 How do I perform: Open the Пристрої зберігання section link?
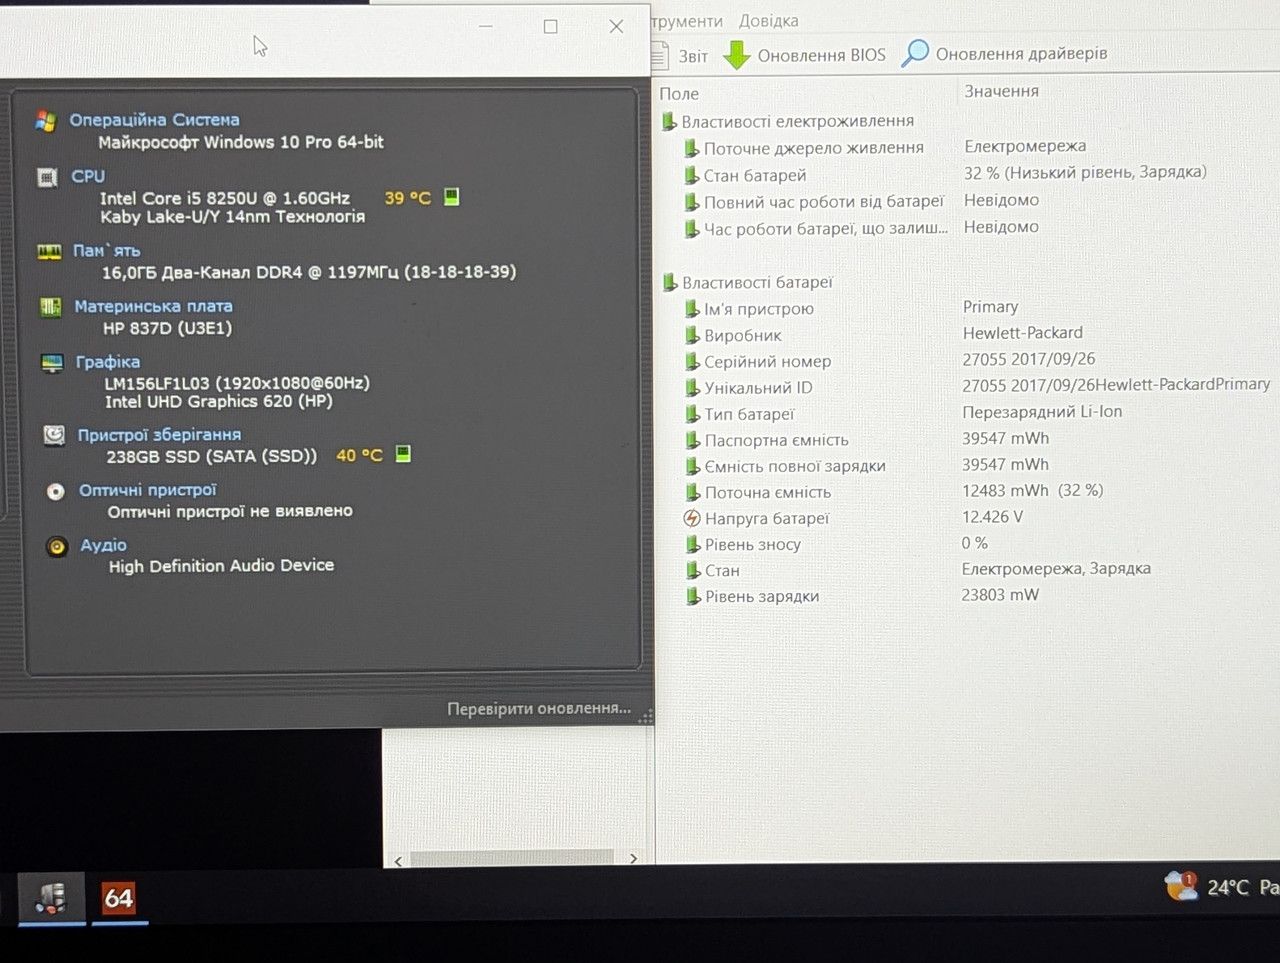[160, 435]
